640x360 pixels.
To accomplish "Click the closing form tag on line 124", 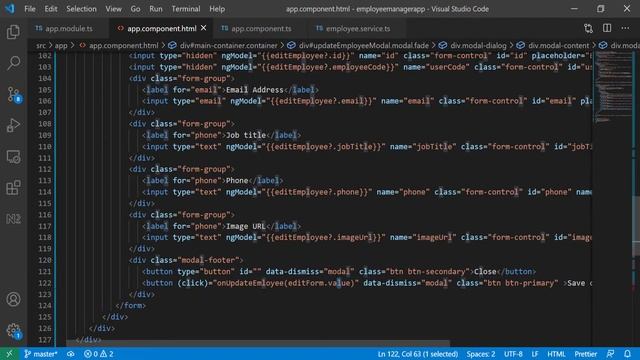I will pyautogui.click(x=131, y=305).
